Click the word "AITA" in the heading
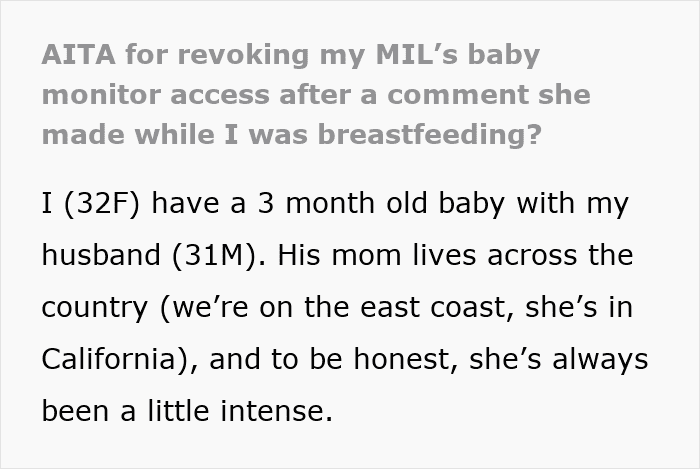 coord(79,54)
